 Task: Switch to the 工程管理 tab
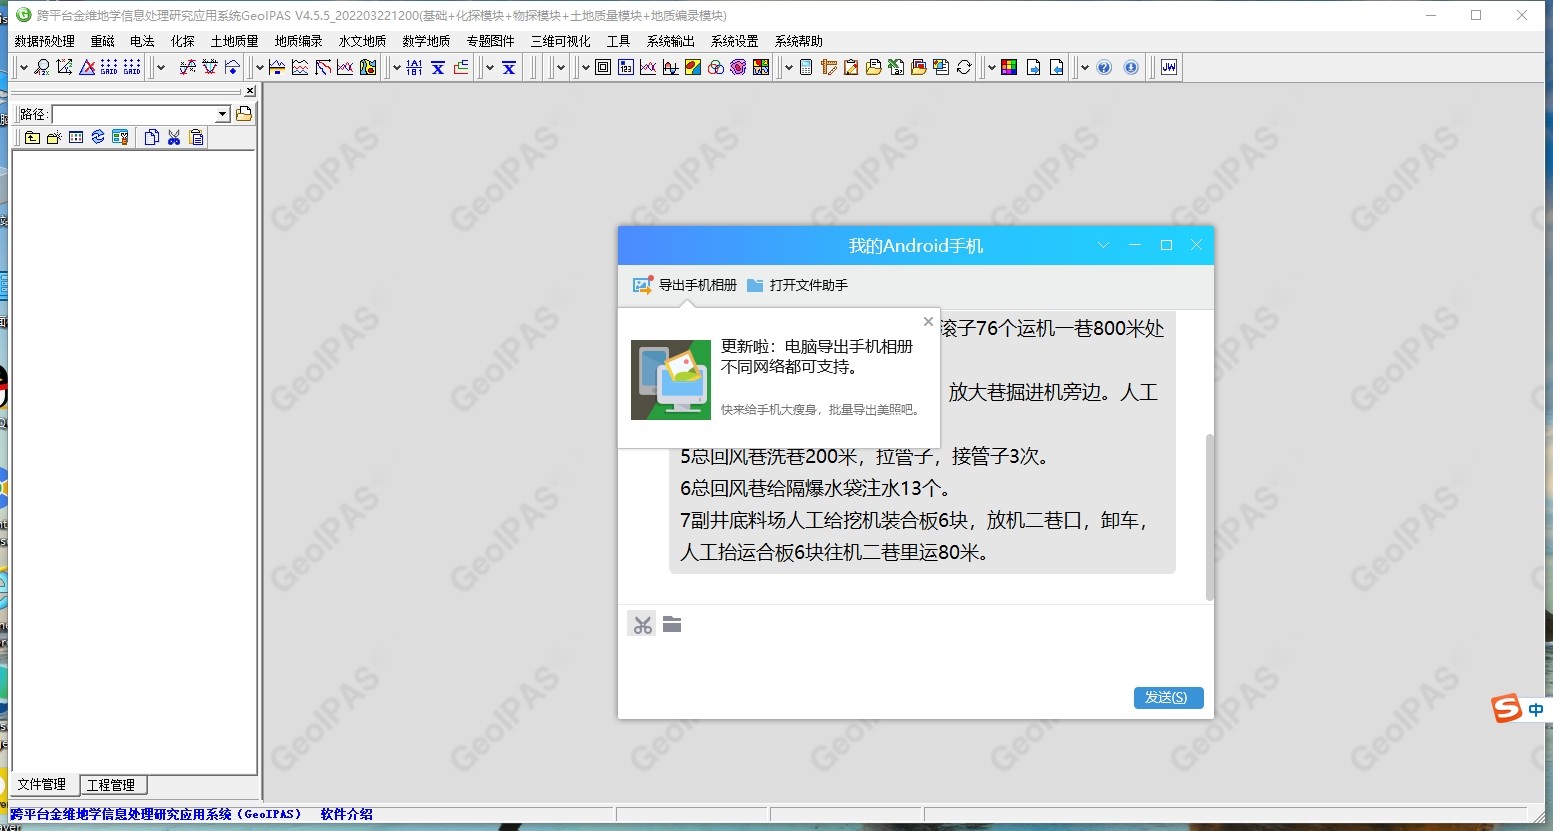(111, 785)
